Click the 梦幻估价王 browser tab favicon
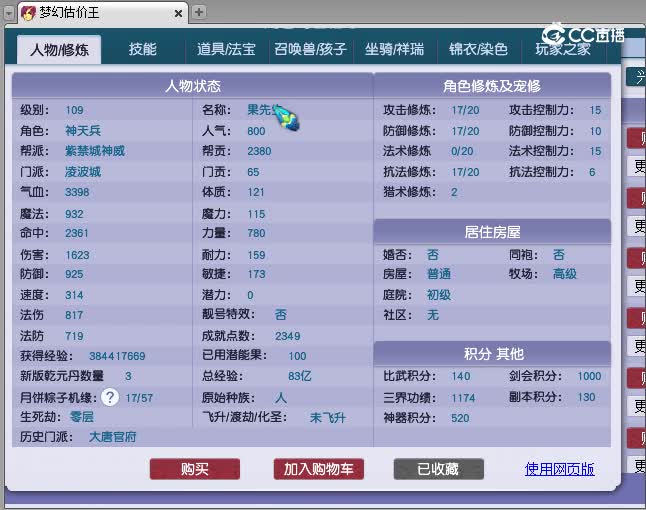Image resolution: width=646 pixels, height=510 pixels. [28, 13]
